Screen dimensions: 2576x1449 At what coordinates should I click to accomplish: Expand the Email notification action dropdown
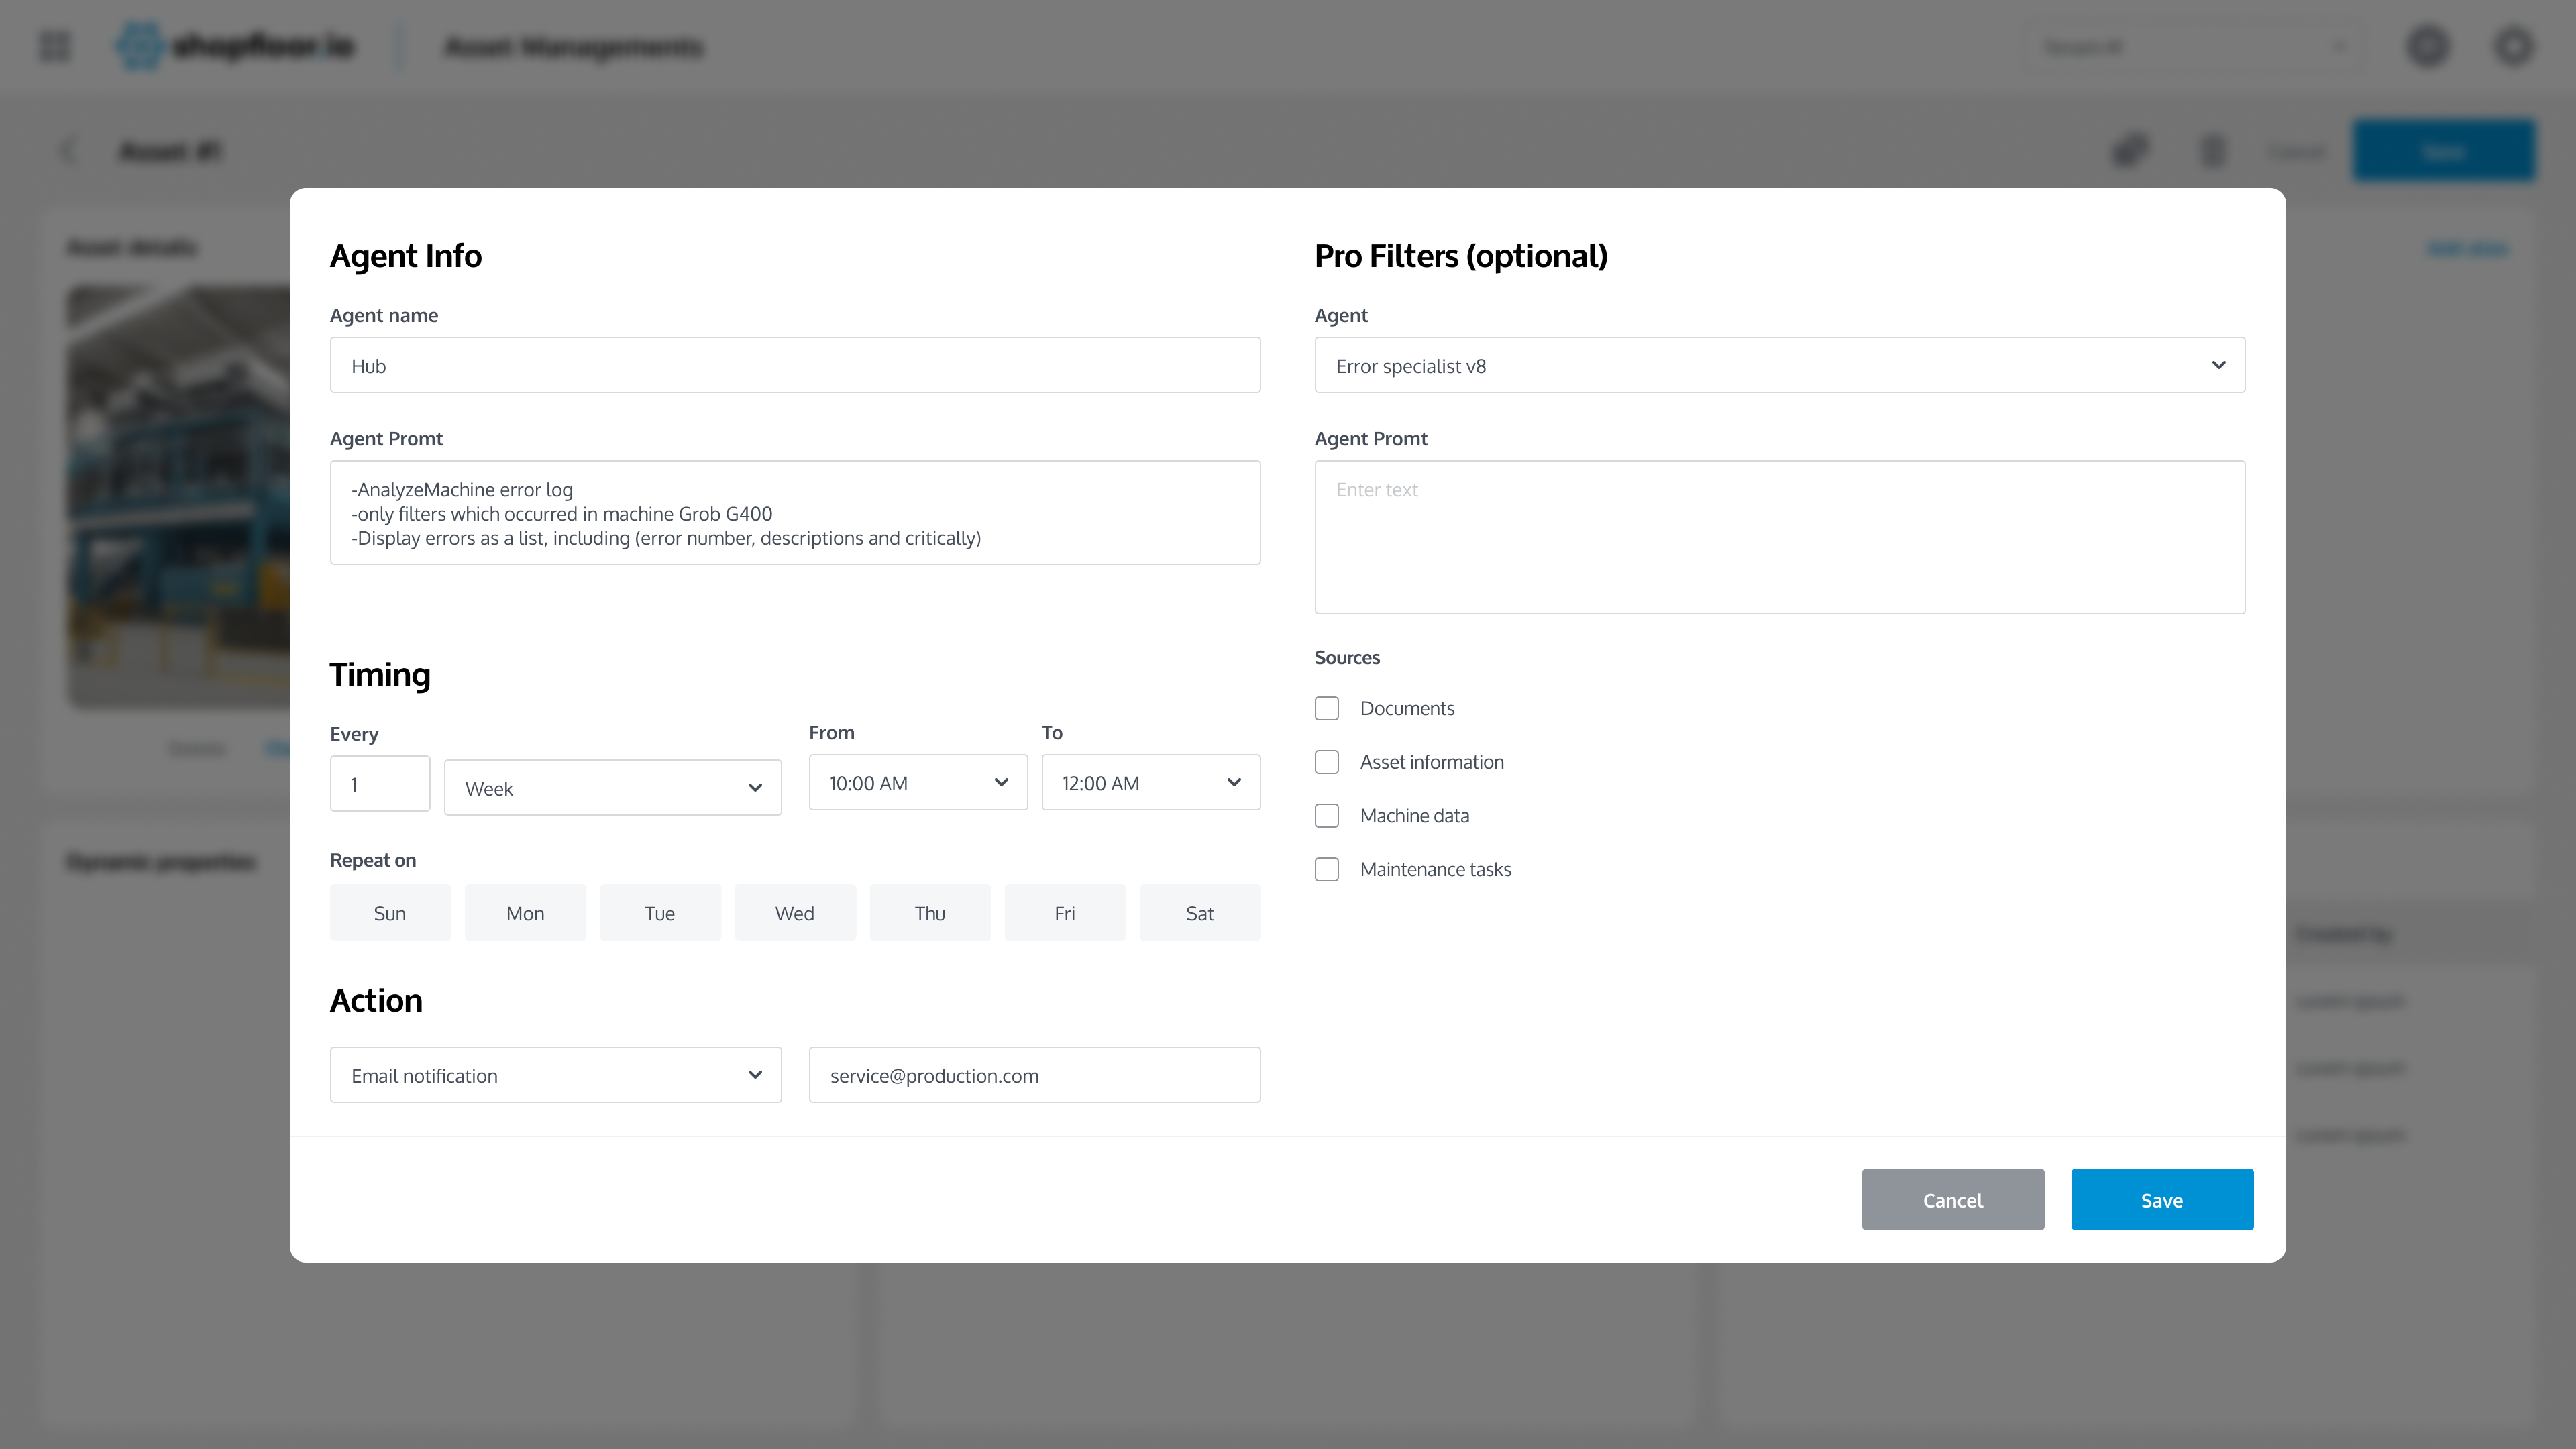click(x=555, y=1075)
